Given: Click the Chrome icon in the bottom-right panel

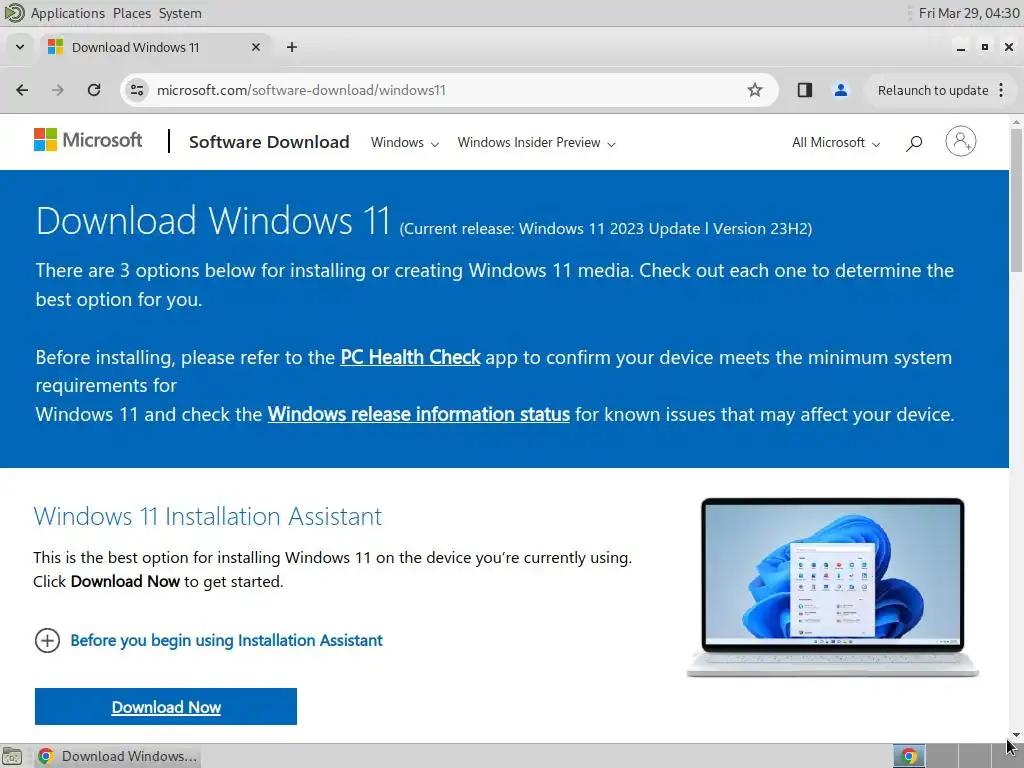Looking at the screenshot, I should tap(908, 756).
